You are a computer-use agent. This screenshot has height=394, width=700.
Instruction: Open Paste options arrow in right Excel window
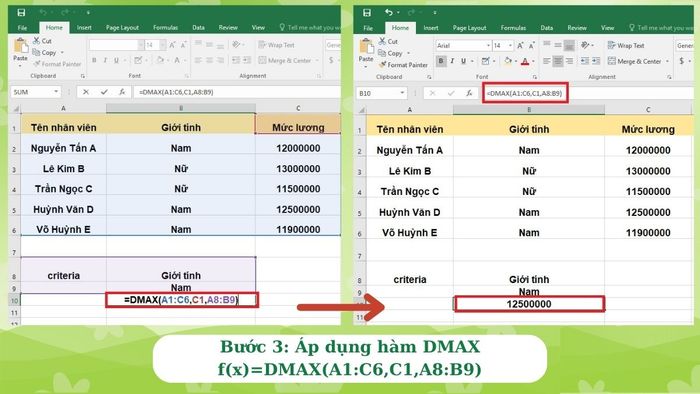(366, 66)
